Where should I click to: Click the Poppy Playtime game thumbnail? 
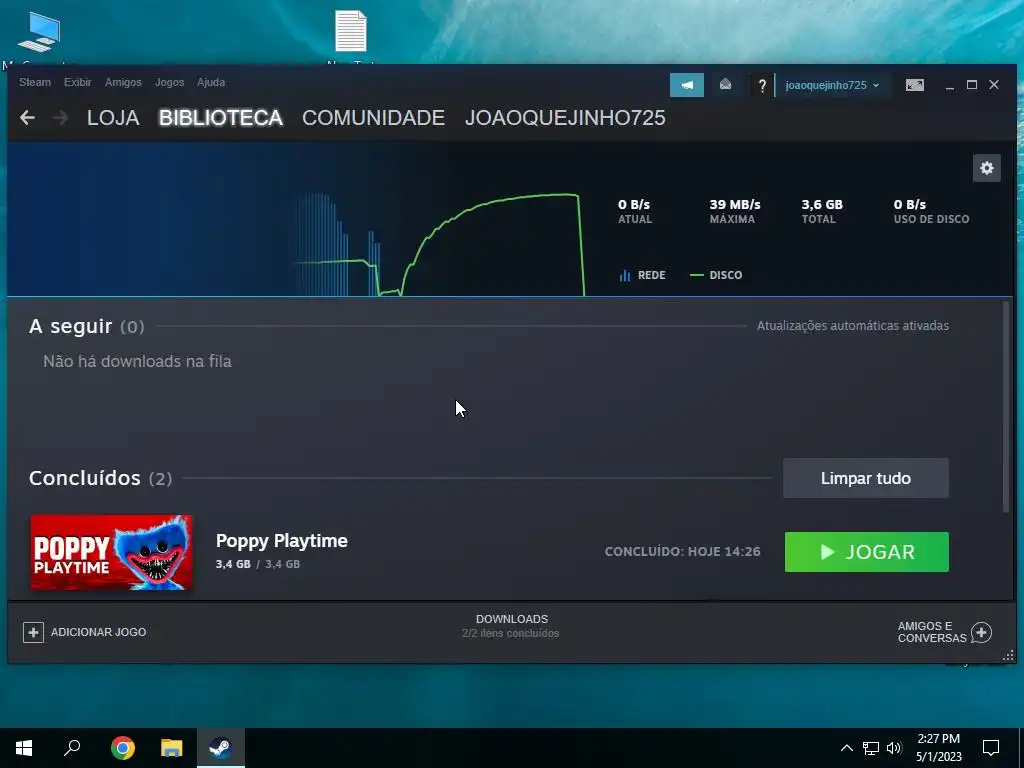pyautogui.click(x=112, y=552)
